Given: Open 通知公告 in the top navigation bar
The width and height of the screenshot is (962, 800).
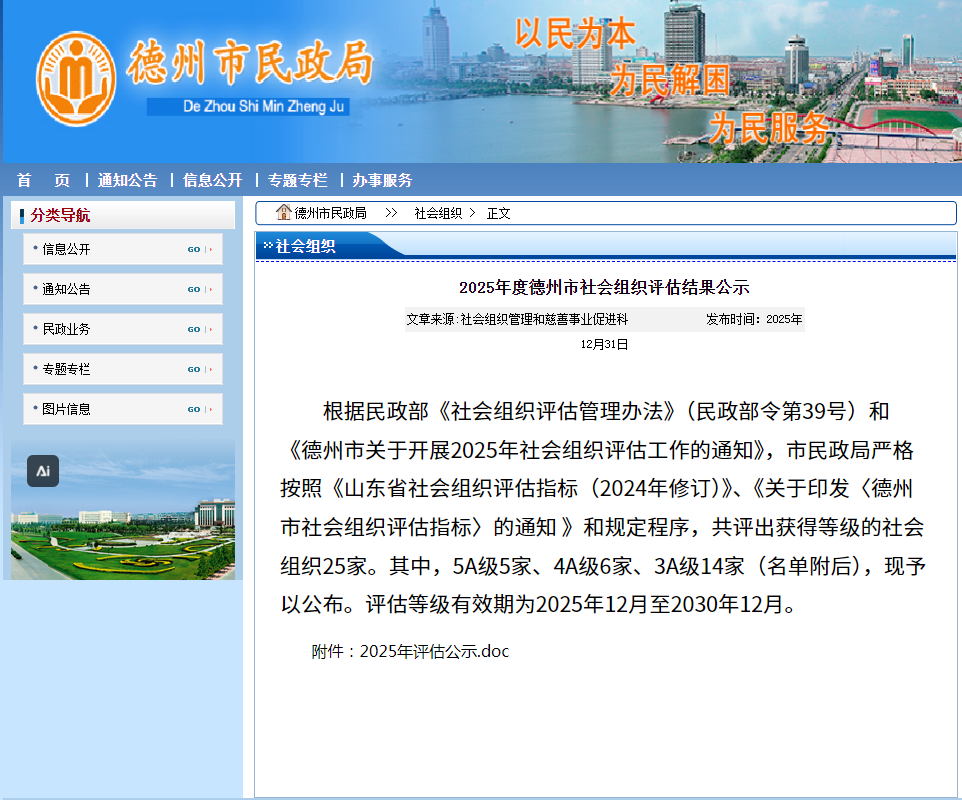Looking at the screenshot, I should tap(127, 180).
